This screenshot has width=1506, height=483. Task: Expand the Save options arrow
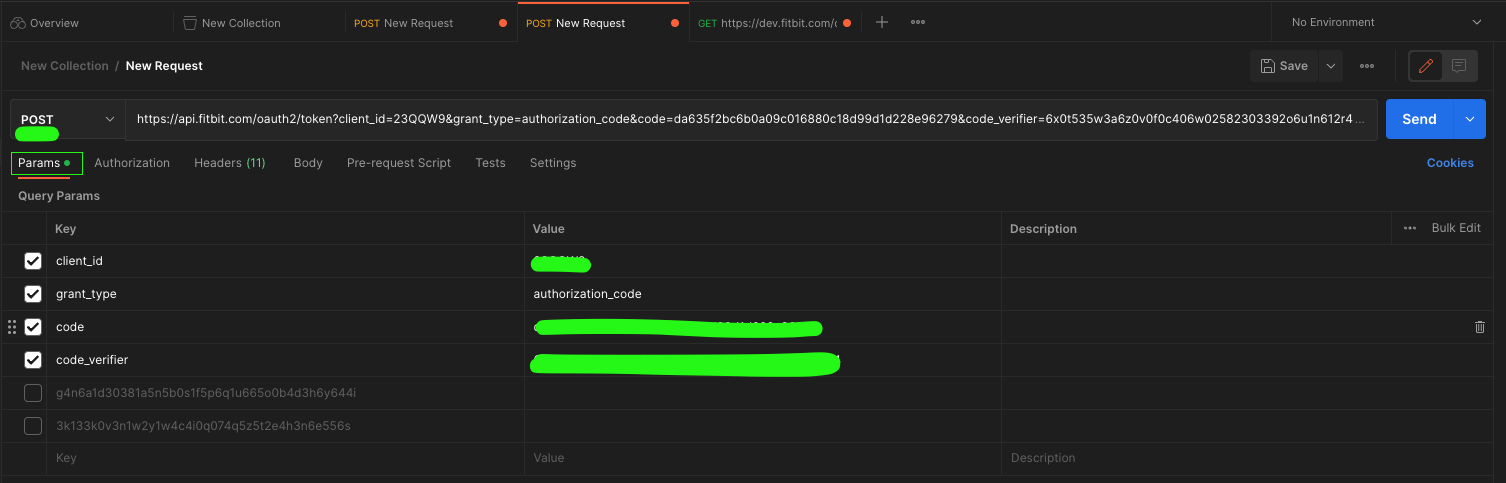(1330, 66)
